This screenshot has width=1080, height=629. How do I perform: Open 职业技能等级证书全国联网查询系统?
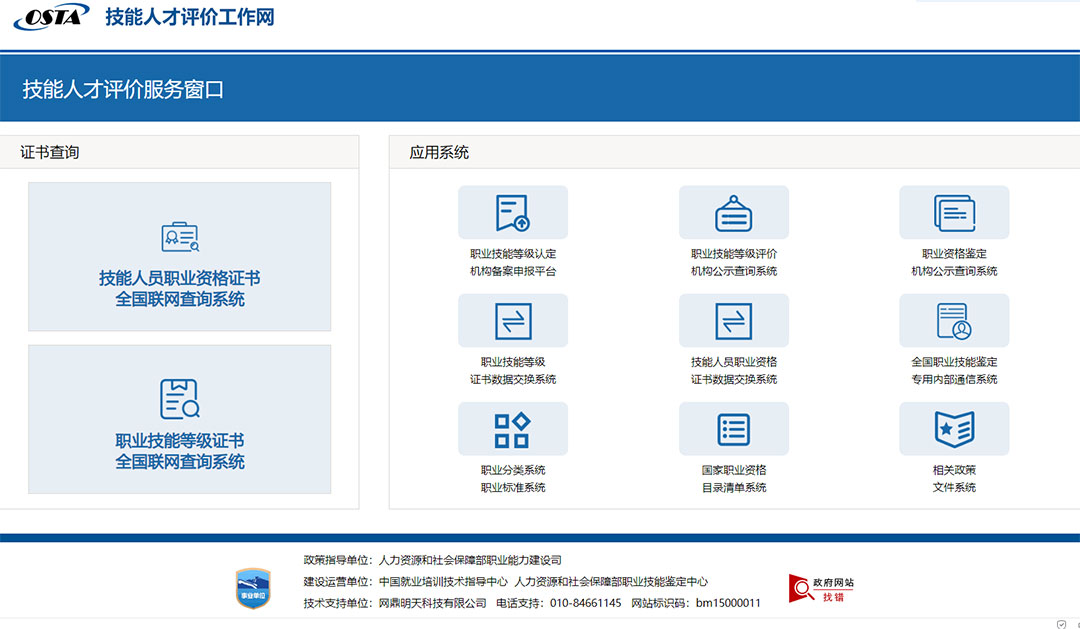[180, 419]
